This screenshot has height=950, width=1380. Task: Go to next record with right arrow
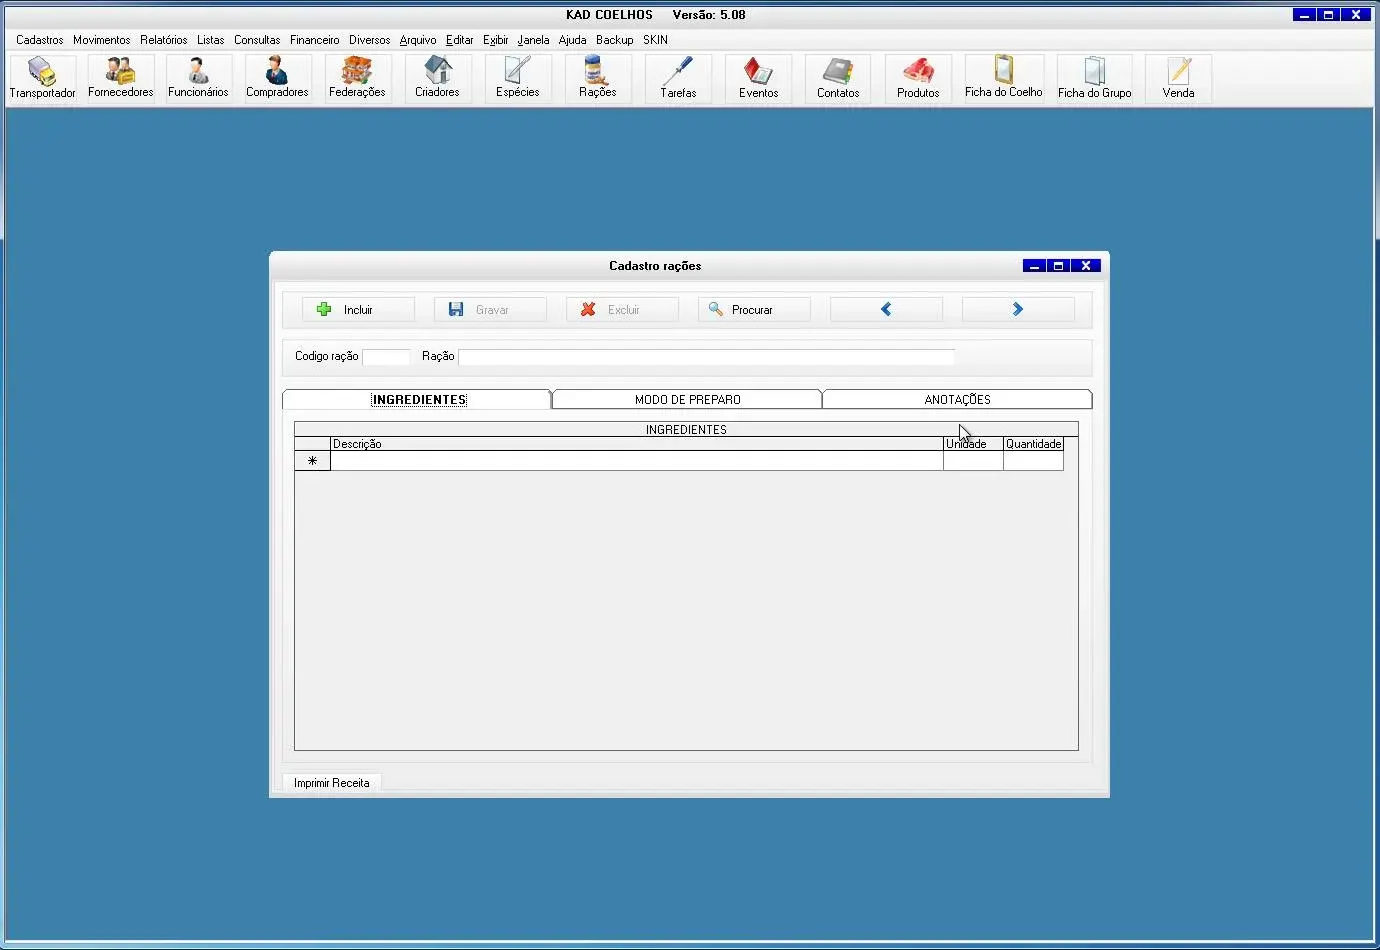click(1018, 310)
